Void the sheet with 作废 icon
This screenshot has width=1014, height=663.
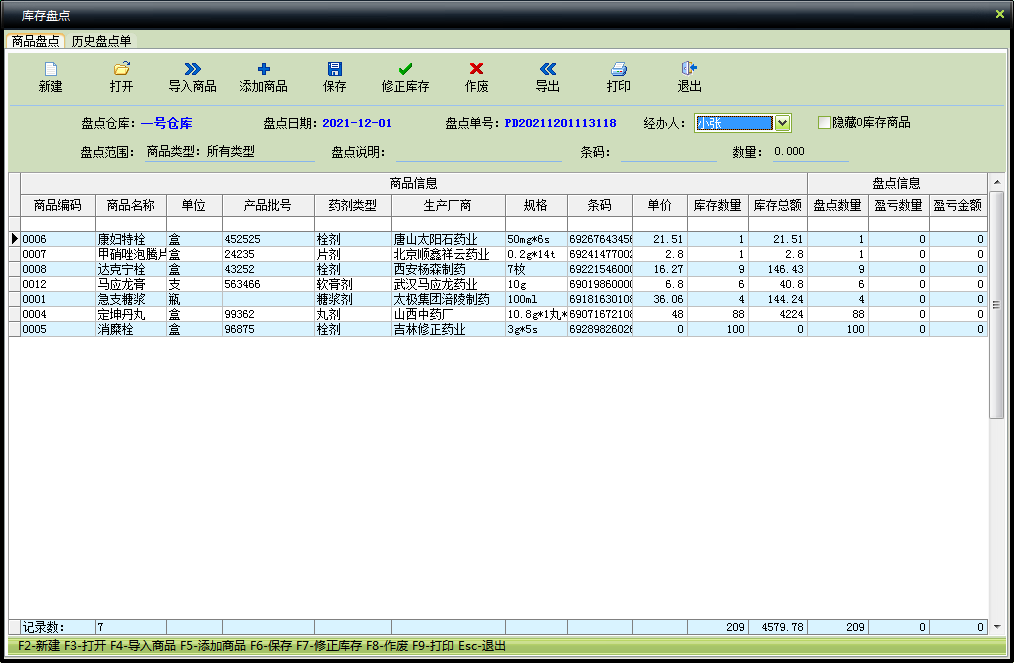click(x=477, y=69)
